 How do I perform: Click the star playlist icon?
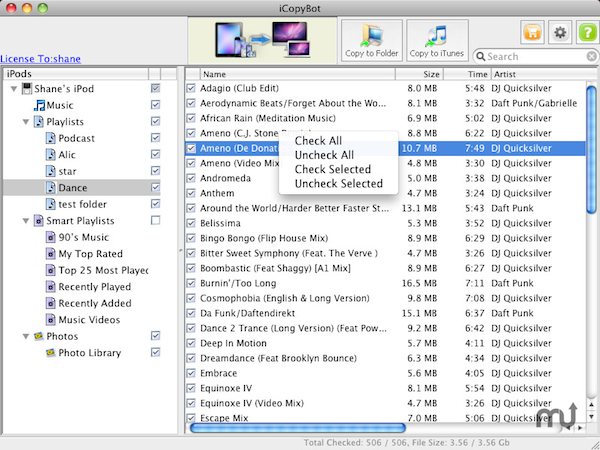pyautogui.click(x=51, y=171)
